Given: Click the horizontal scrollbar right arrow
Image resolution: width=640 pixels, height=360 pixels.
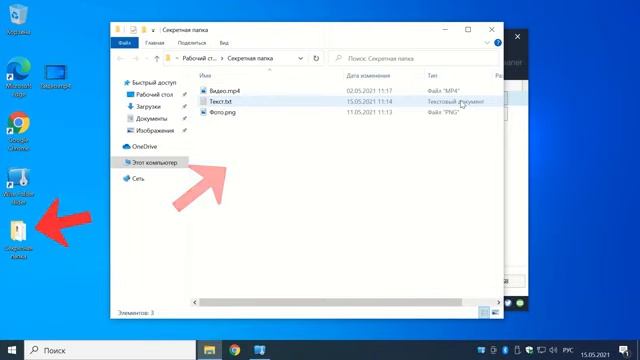Looking at the screenshot, I should tap(498, 302).
